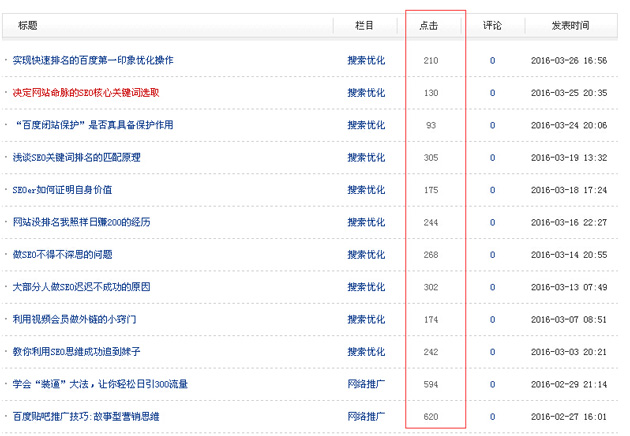Click 搜索优化 category in the first article row
Viewport: 630px width, 436px height.
[365, 61]
